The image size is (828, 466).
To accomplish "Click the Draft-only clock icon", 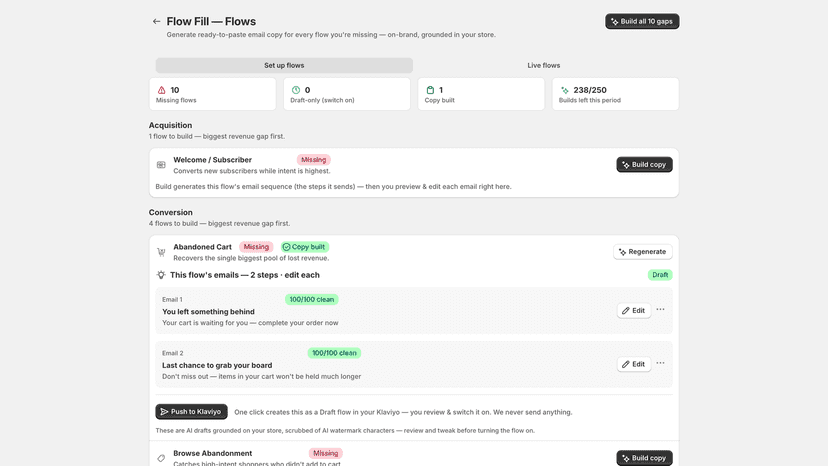I will click(x=296, y=90).
